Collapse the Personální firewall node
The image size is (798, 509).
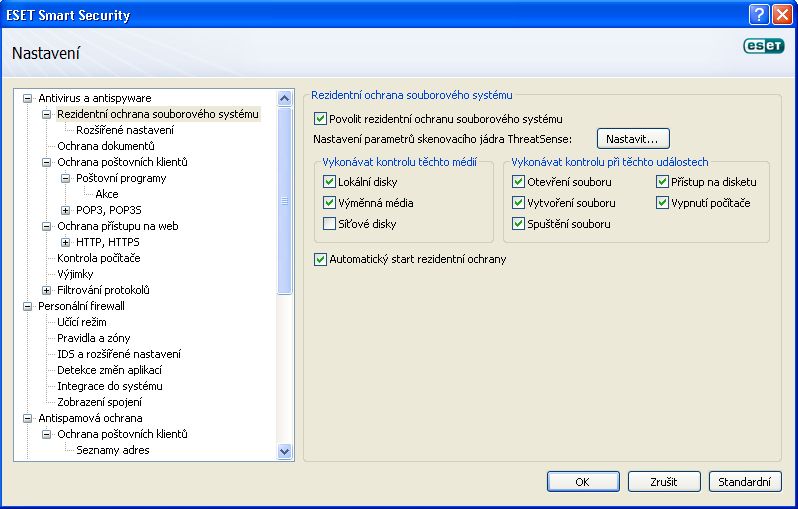pyautogui.click(x=27, y=306)
